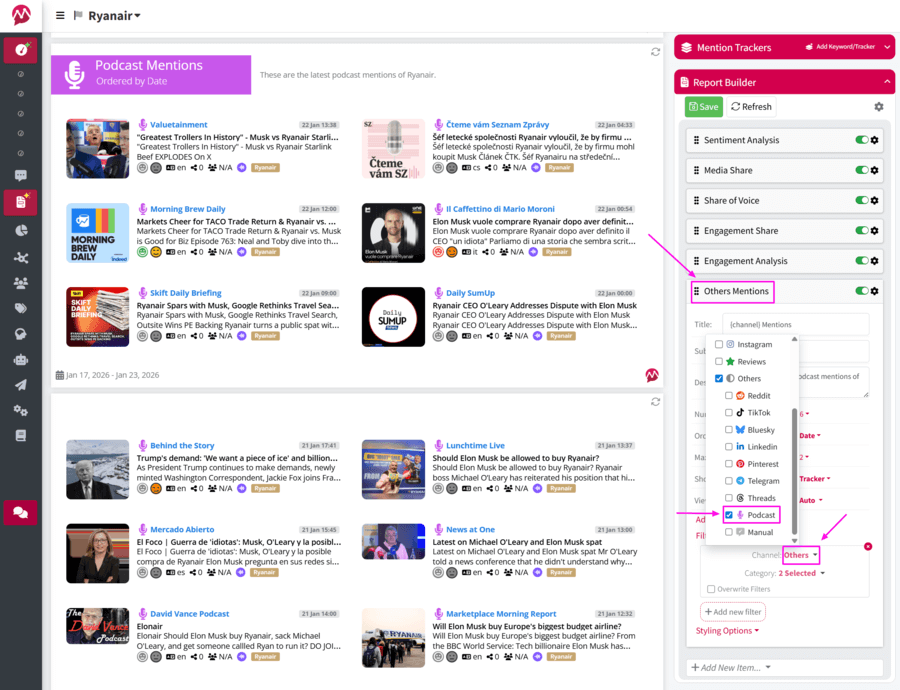900x690 pixels.
Task: Enable the Overwrite Filters checkbox
Action: pos(711,589)
